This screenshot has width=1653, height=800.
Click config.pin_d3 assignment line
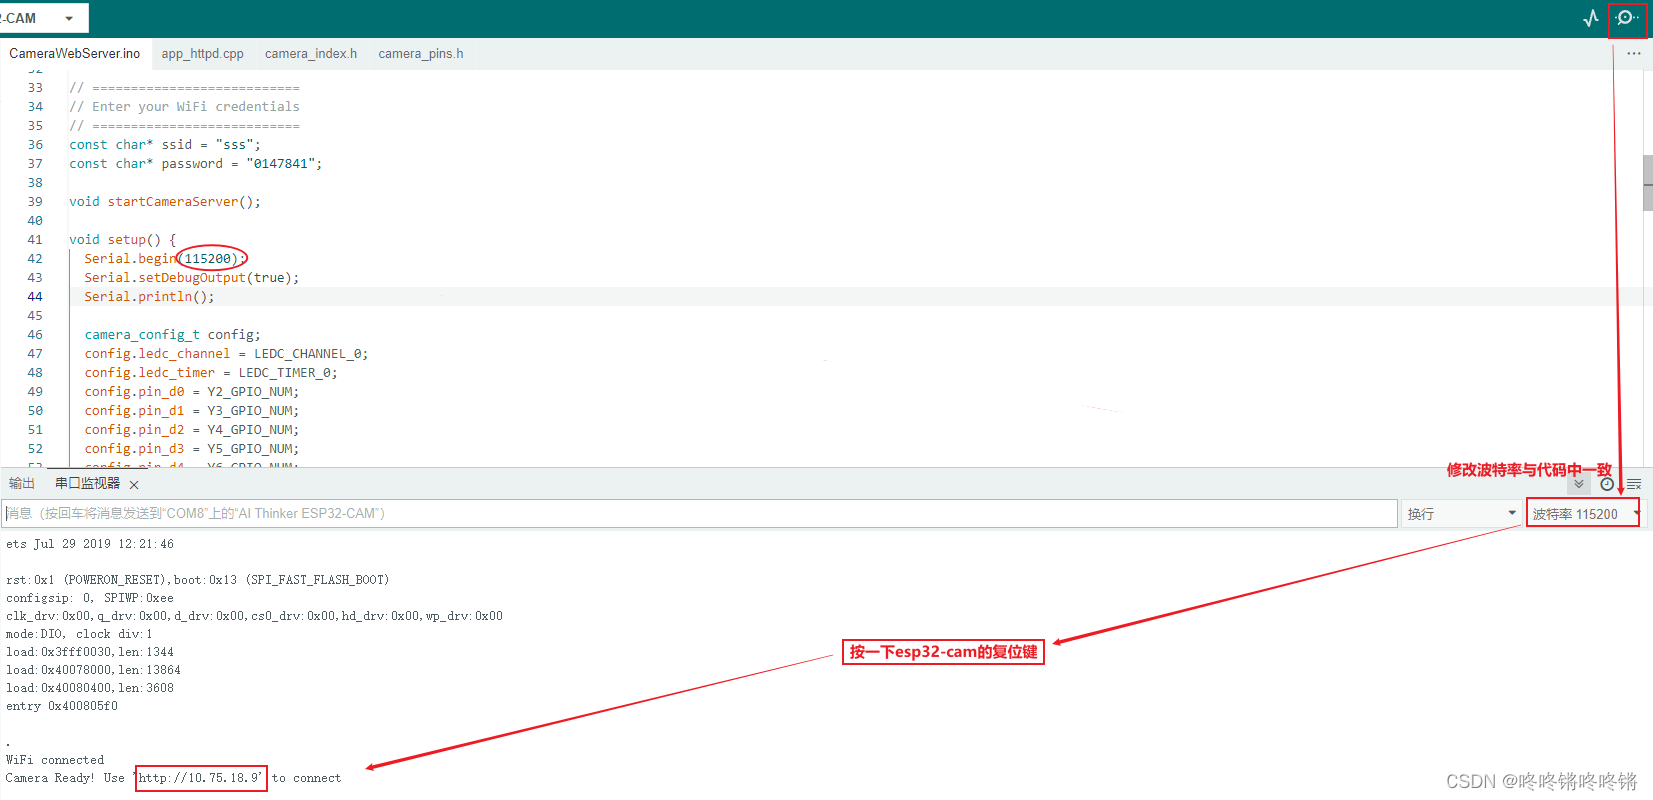click(192, 449)
